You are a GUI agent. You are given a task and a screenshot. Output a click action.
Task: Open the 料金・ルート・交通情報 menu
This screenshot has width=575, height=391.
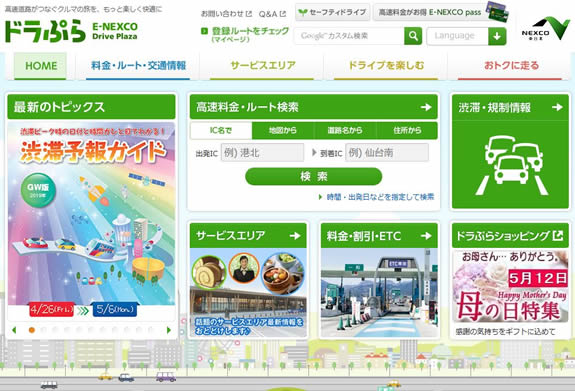[138, 66]
